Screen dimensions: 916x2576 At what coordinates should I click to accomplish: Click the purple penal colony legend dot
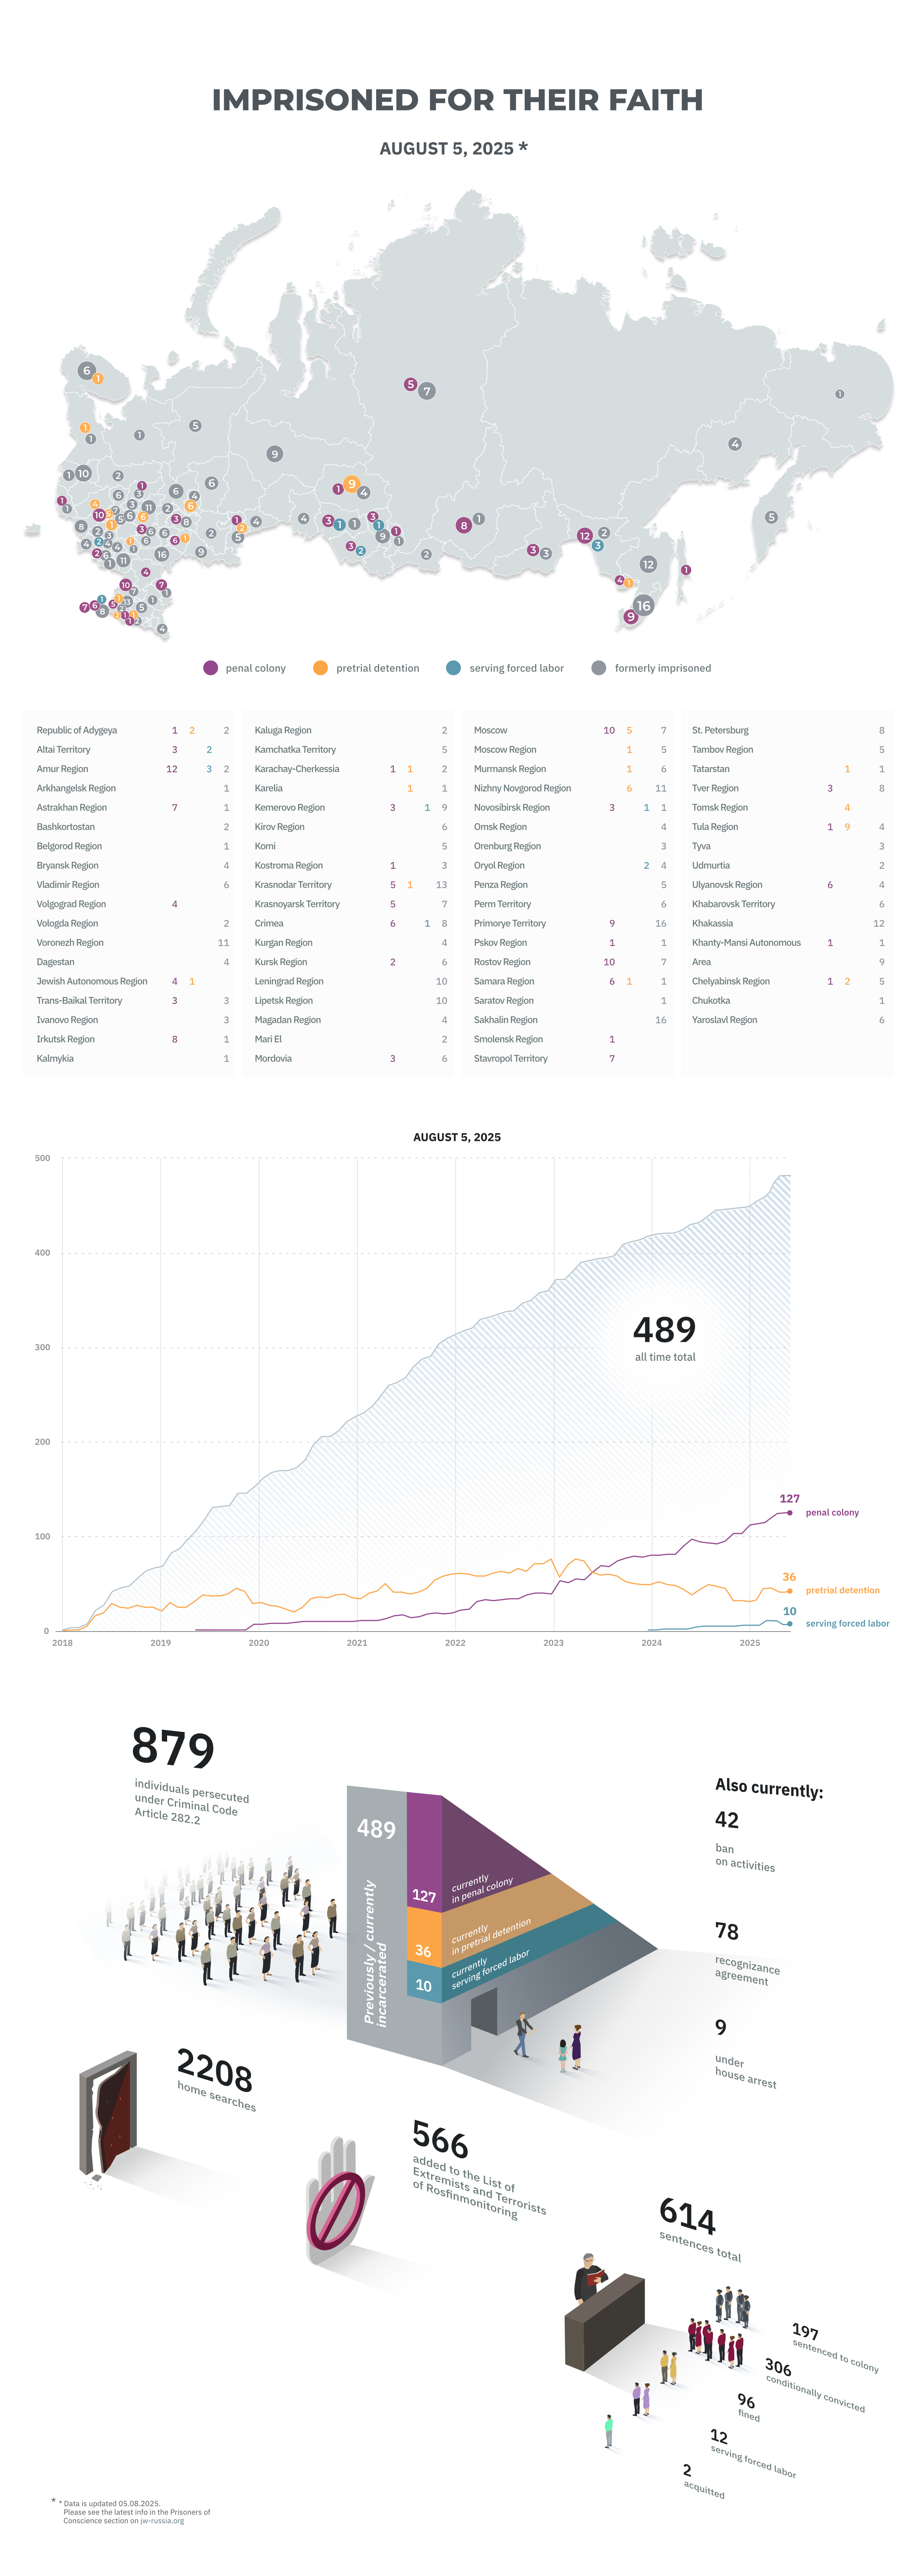(x=210, y=668)
